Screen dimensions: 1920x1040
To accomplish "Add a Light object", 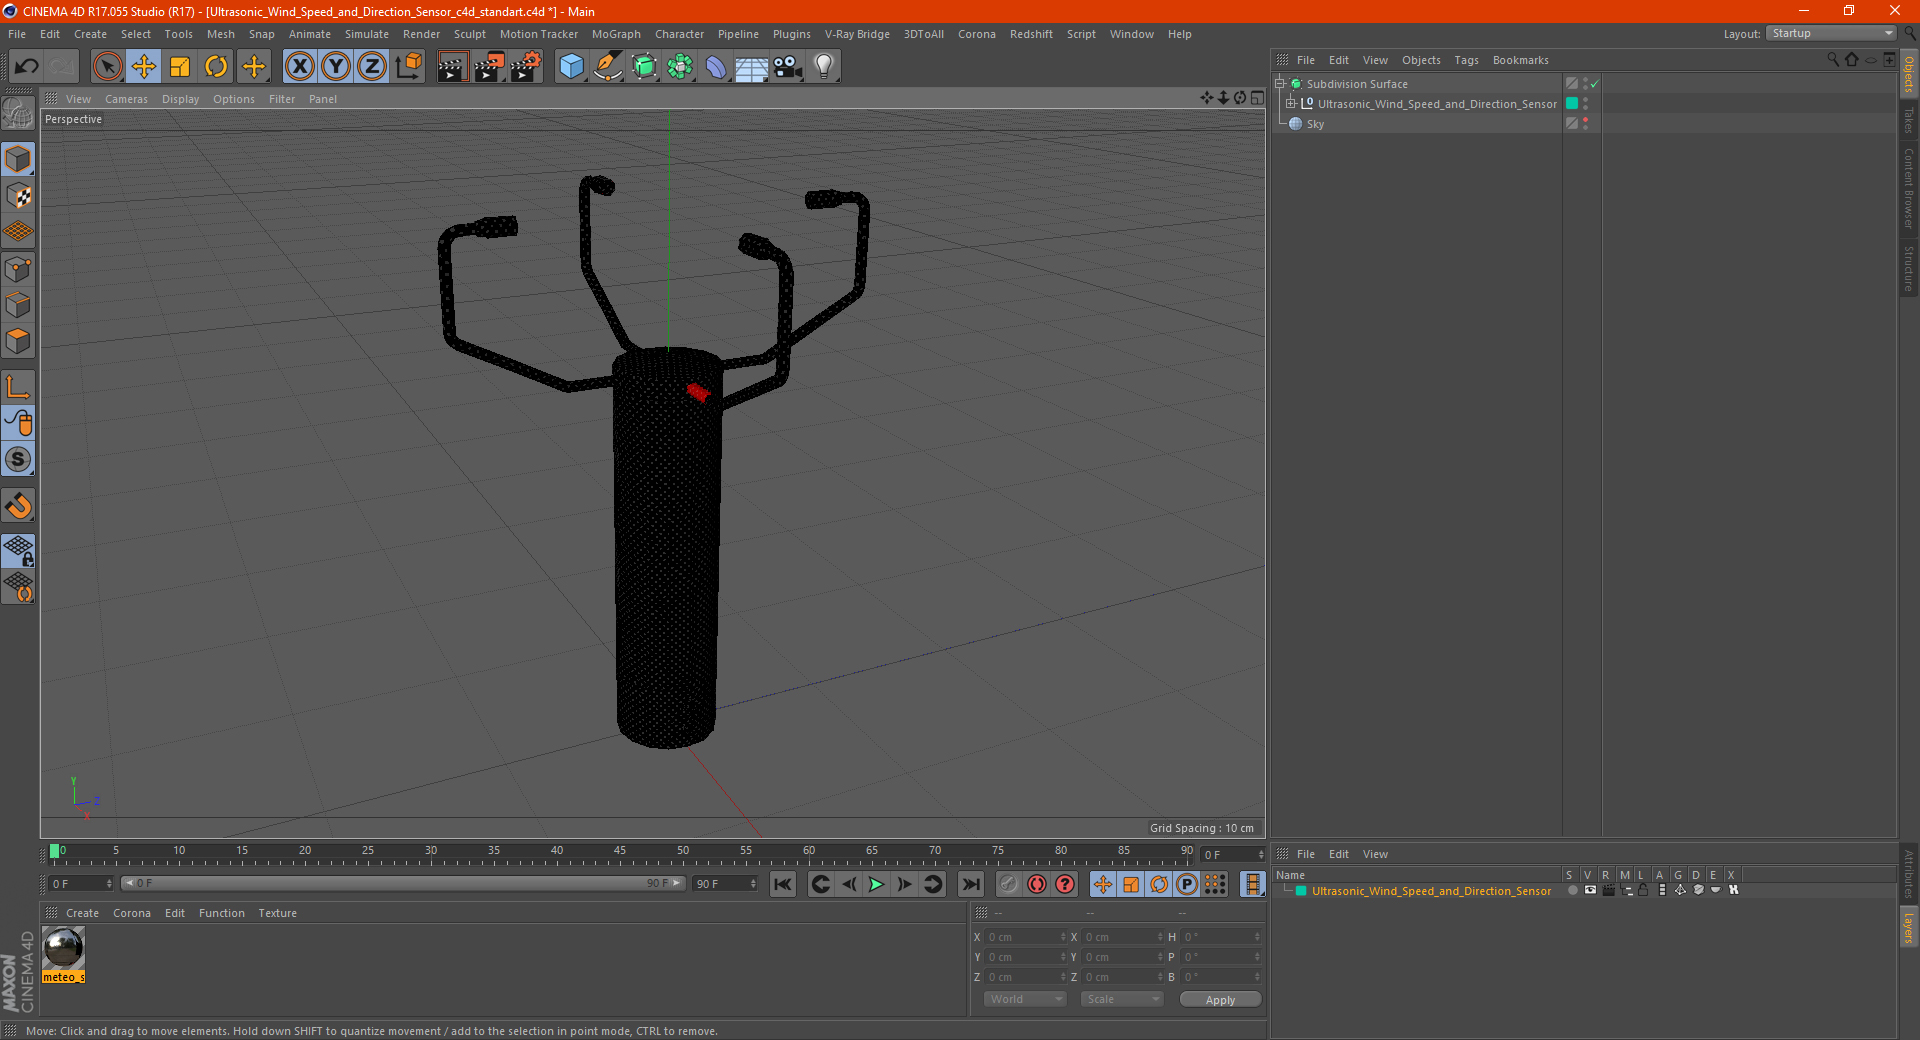I will [824, 67].
